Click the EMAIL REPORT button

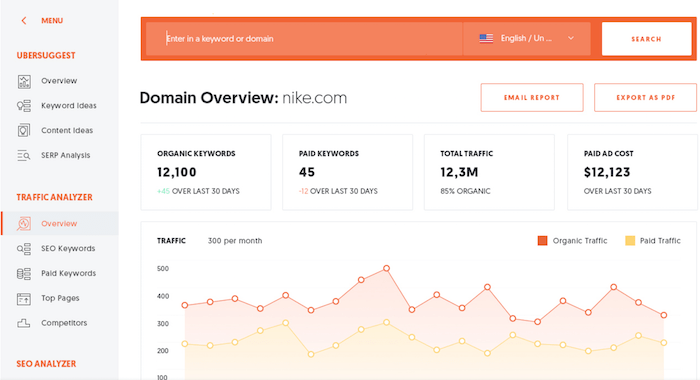tap(532, 97)
